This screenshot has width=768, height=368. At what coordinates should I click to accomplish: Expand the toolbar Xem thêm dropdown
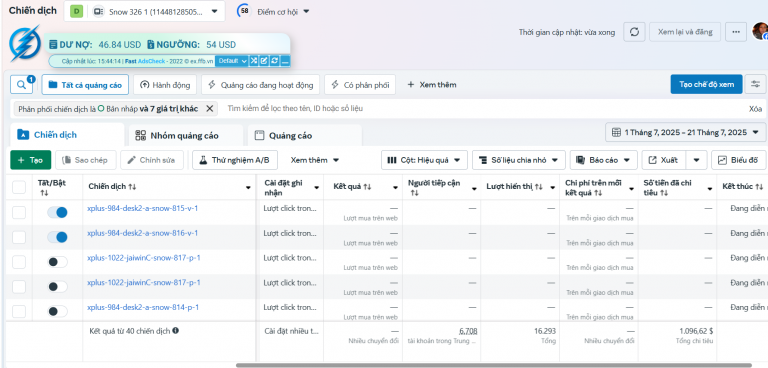coord(315,160)
